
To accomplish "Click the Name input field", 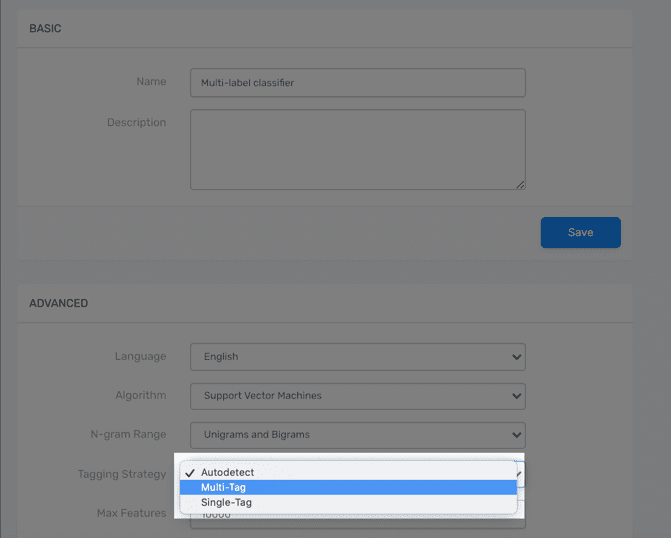I will tap(357, 82).
